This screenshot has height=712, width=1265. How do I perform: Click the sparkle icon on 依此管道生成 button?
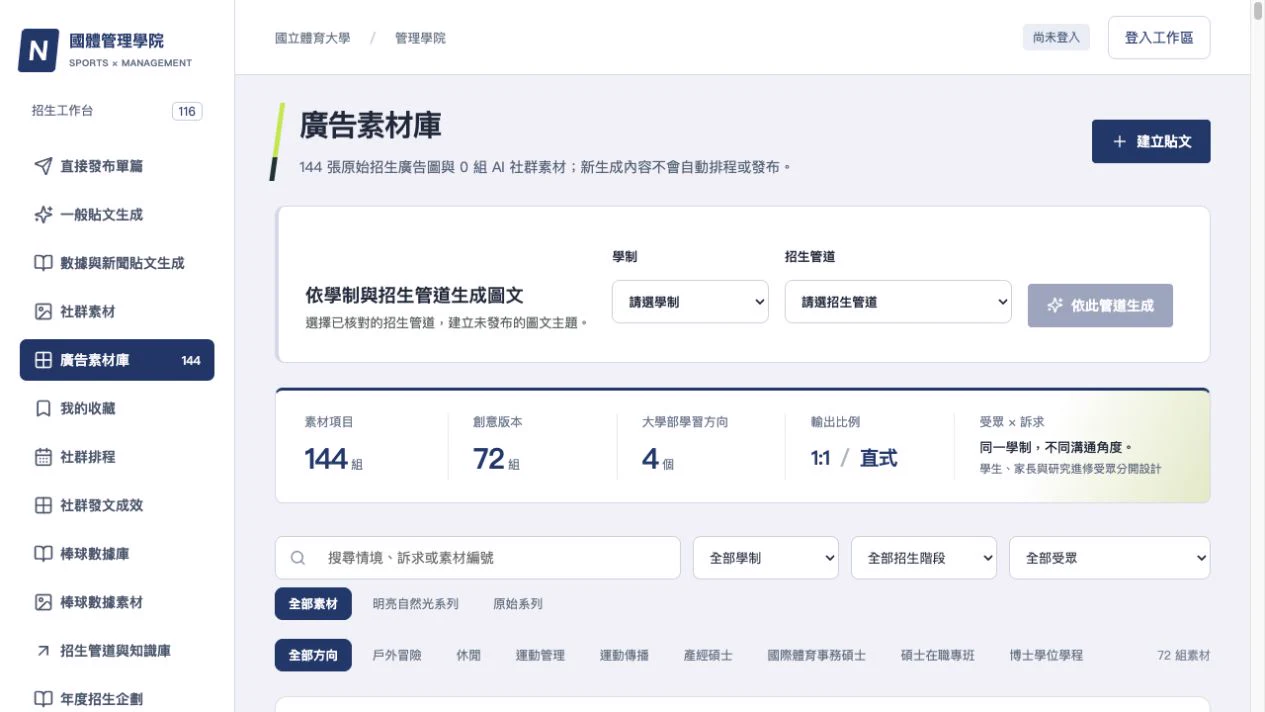coord(1054,306)
